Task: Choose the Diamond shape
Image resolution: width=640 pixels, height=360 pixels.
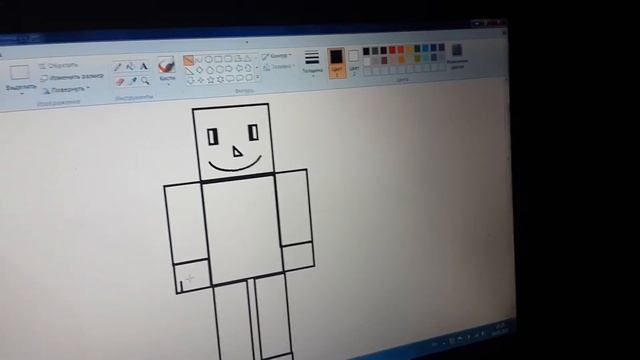Action: (200, 69)
